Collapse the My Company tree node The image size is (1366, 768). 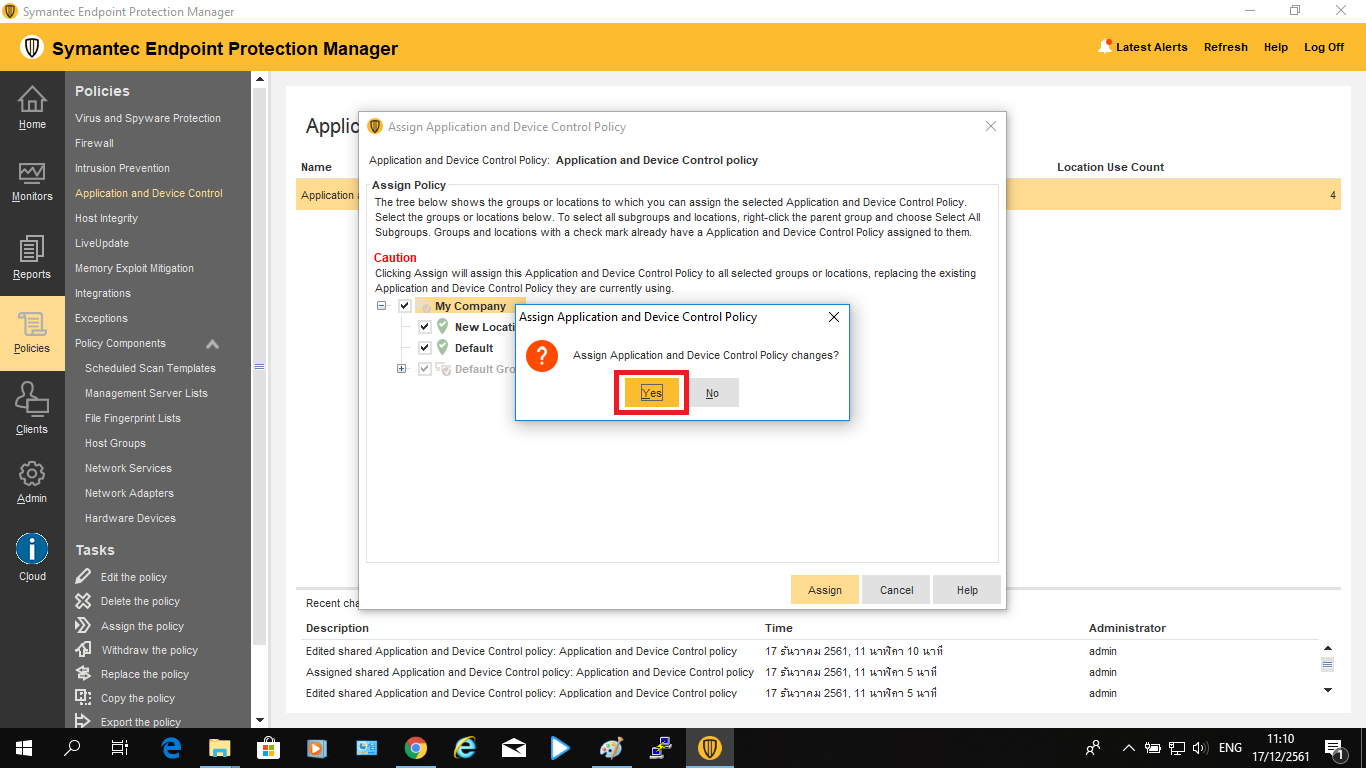point(382,306)
